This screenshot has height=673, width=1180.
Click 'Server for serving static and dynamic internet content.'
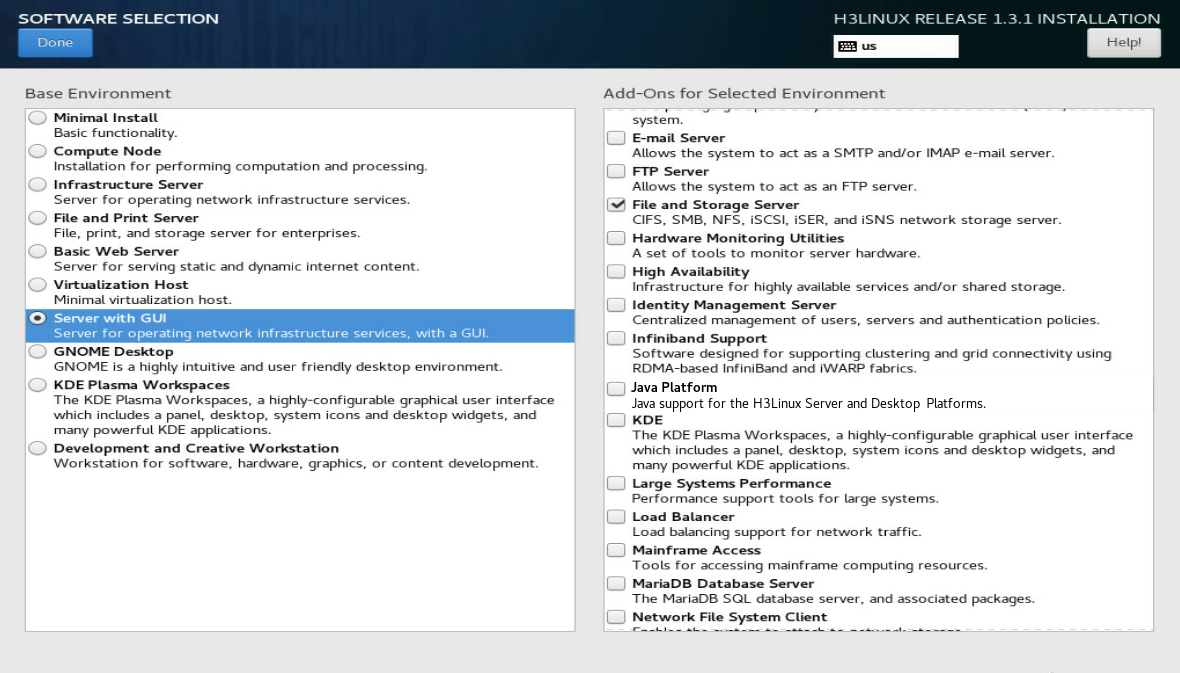click(236, 266)
